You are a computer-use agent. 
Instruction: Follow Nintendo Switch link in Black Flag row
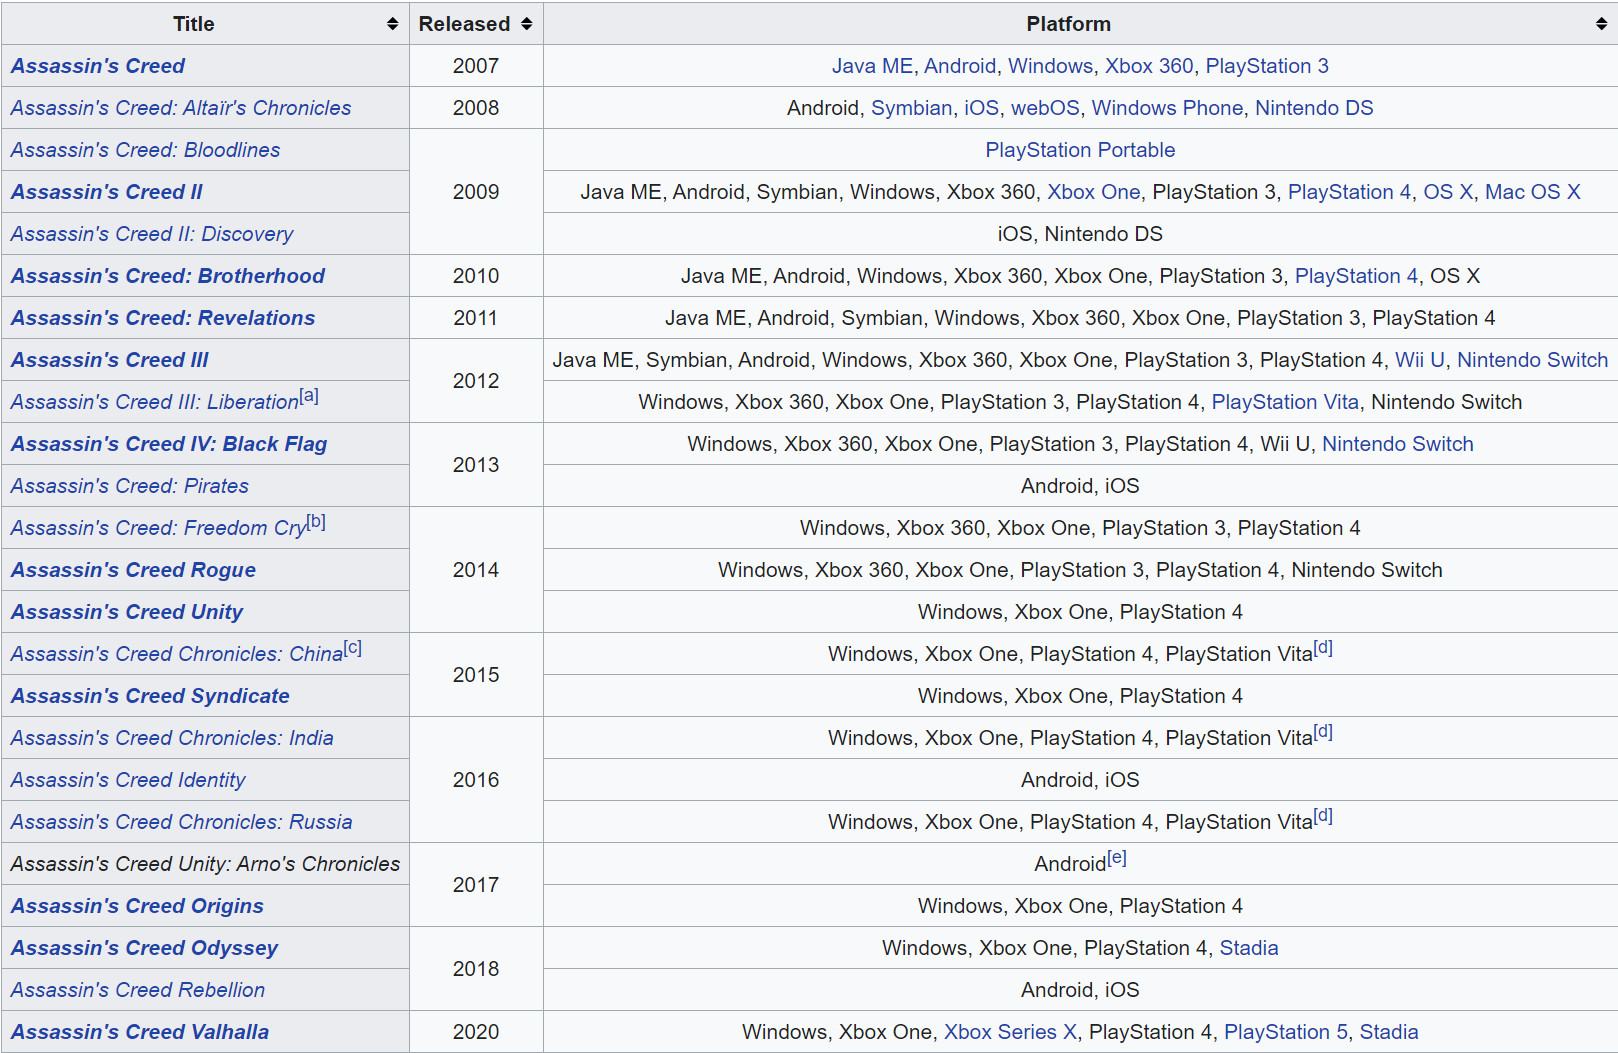pyautogui.click(x=1398, y=444)
